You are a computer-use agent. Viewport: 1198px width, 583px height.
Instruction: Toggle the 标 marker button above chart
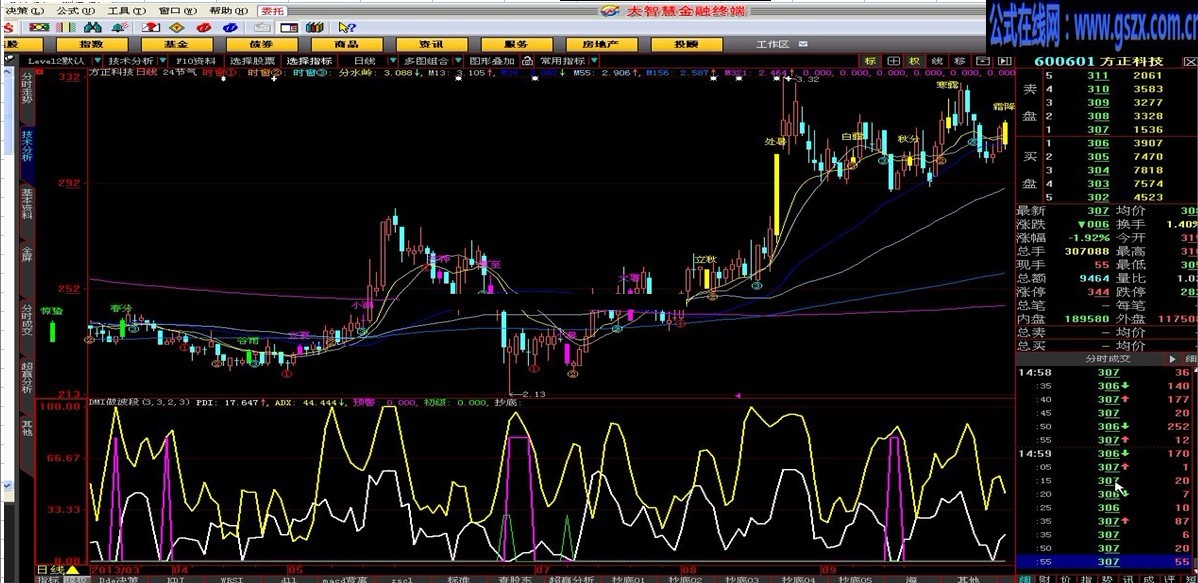click(870, 61)
